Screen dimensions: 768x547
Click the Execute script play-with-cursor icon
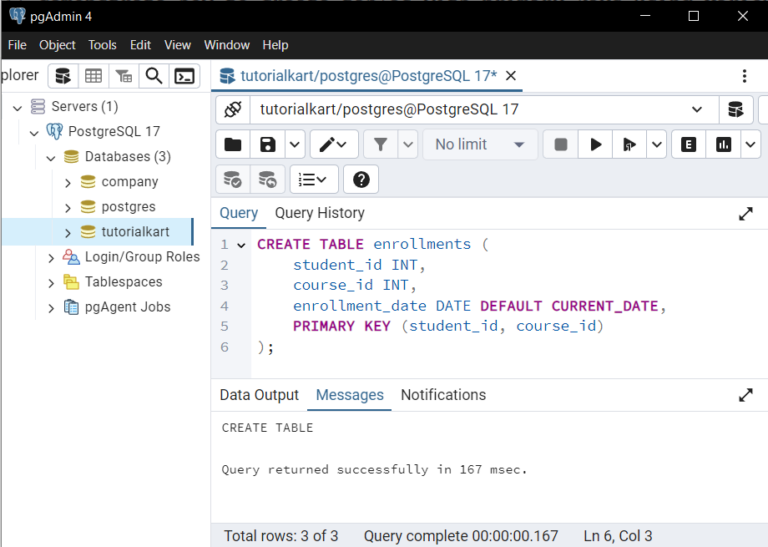(629, 144)
